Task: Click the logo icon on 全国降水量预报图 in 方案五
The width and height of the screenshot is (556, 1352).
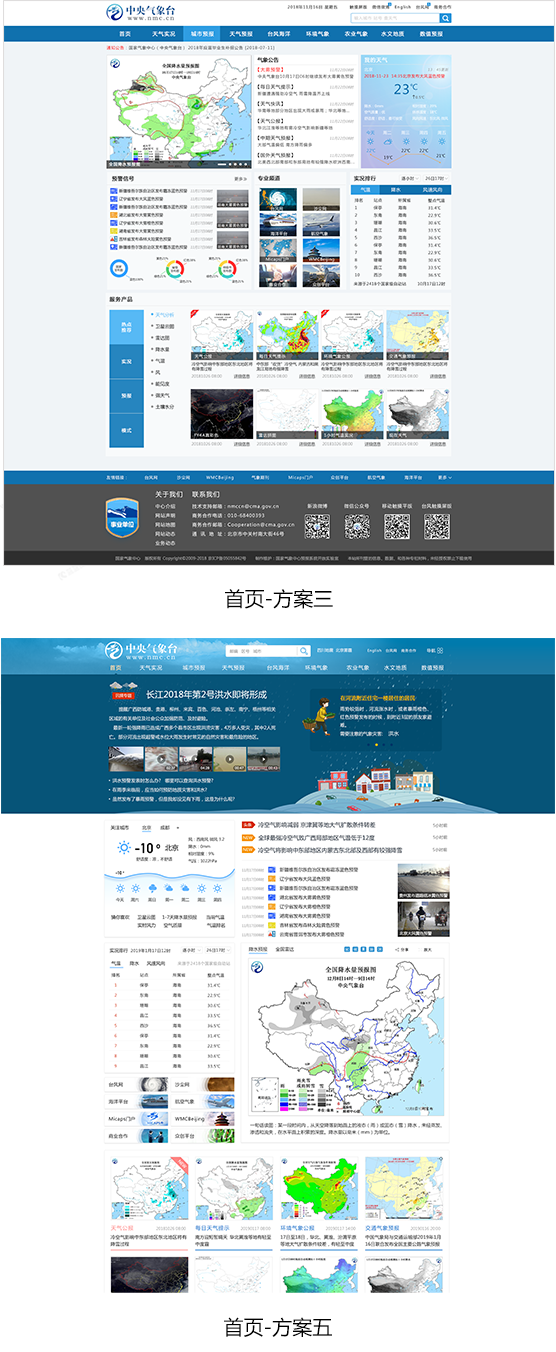Action: (x=257, y=969)
